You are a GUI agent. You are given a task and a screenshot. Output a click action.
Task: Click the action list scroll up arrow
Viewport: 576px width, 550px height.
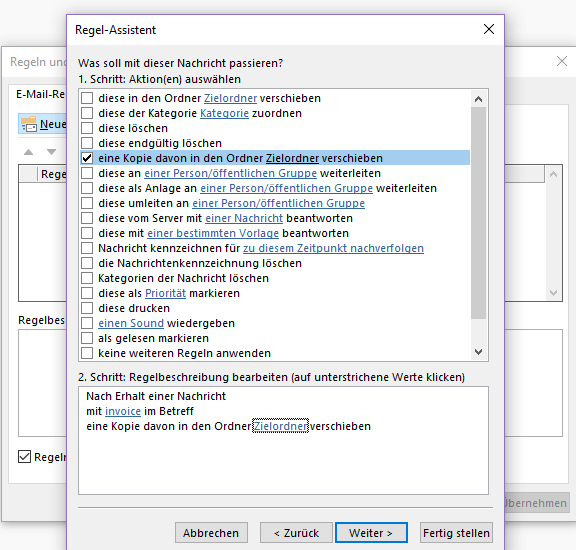click(478, 99)
